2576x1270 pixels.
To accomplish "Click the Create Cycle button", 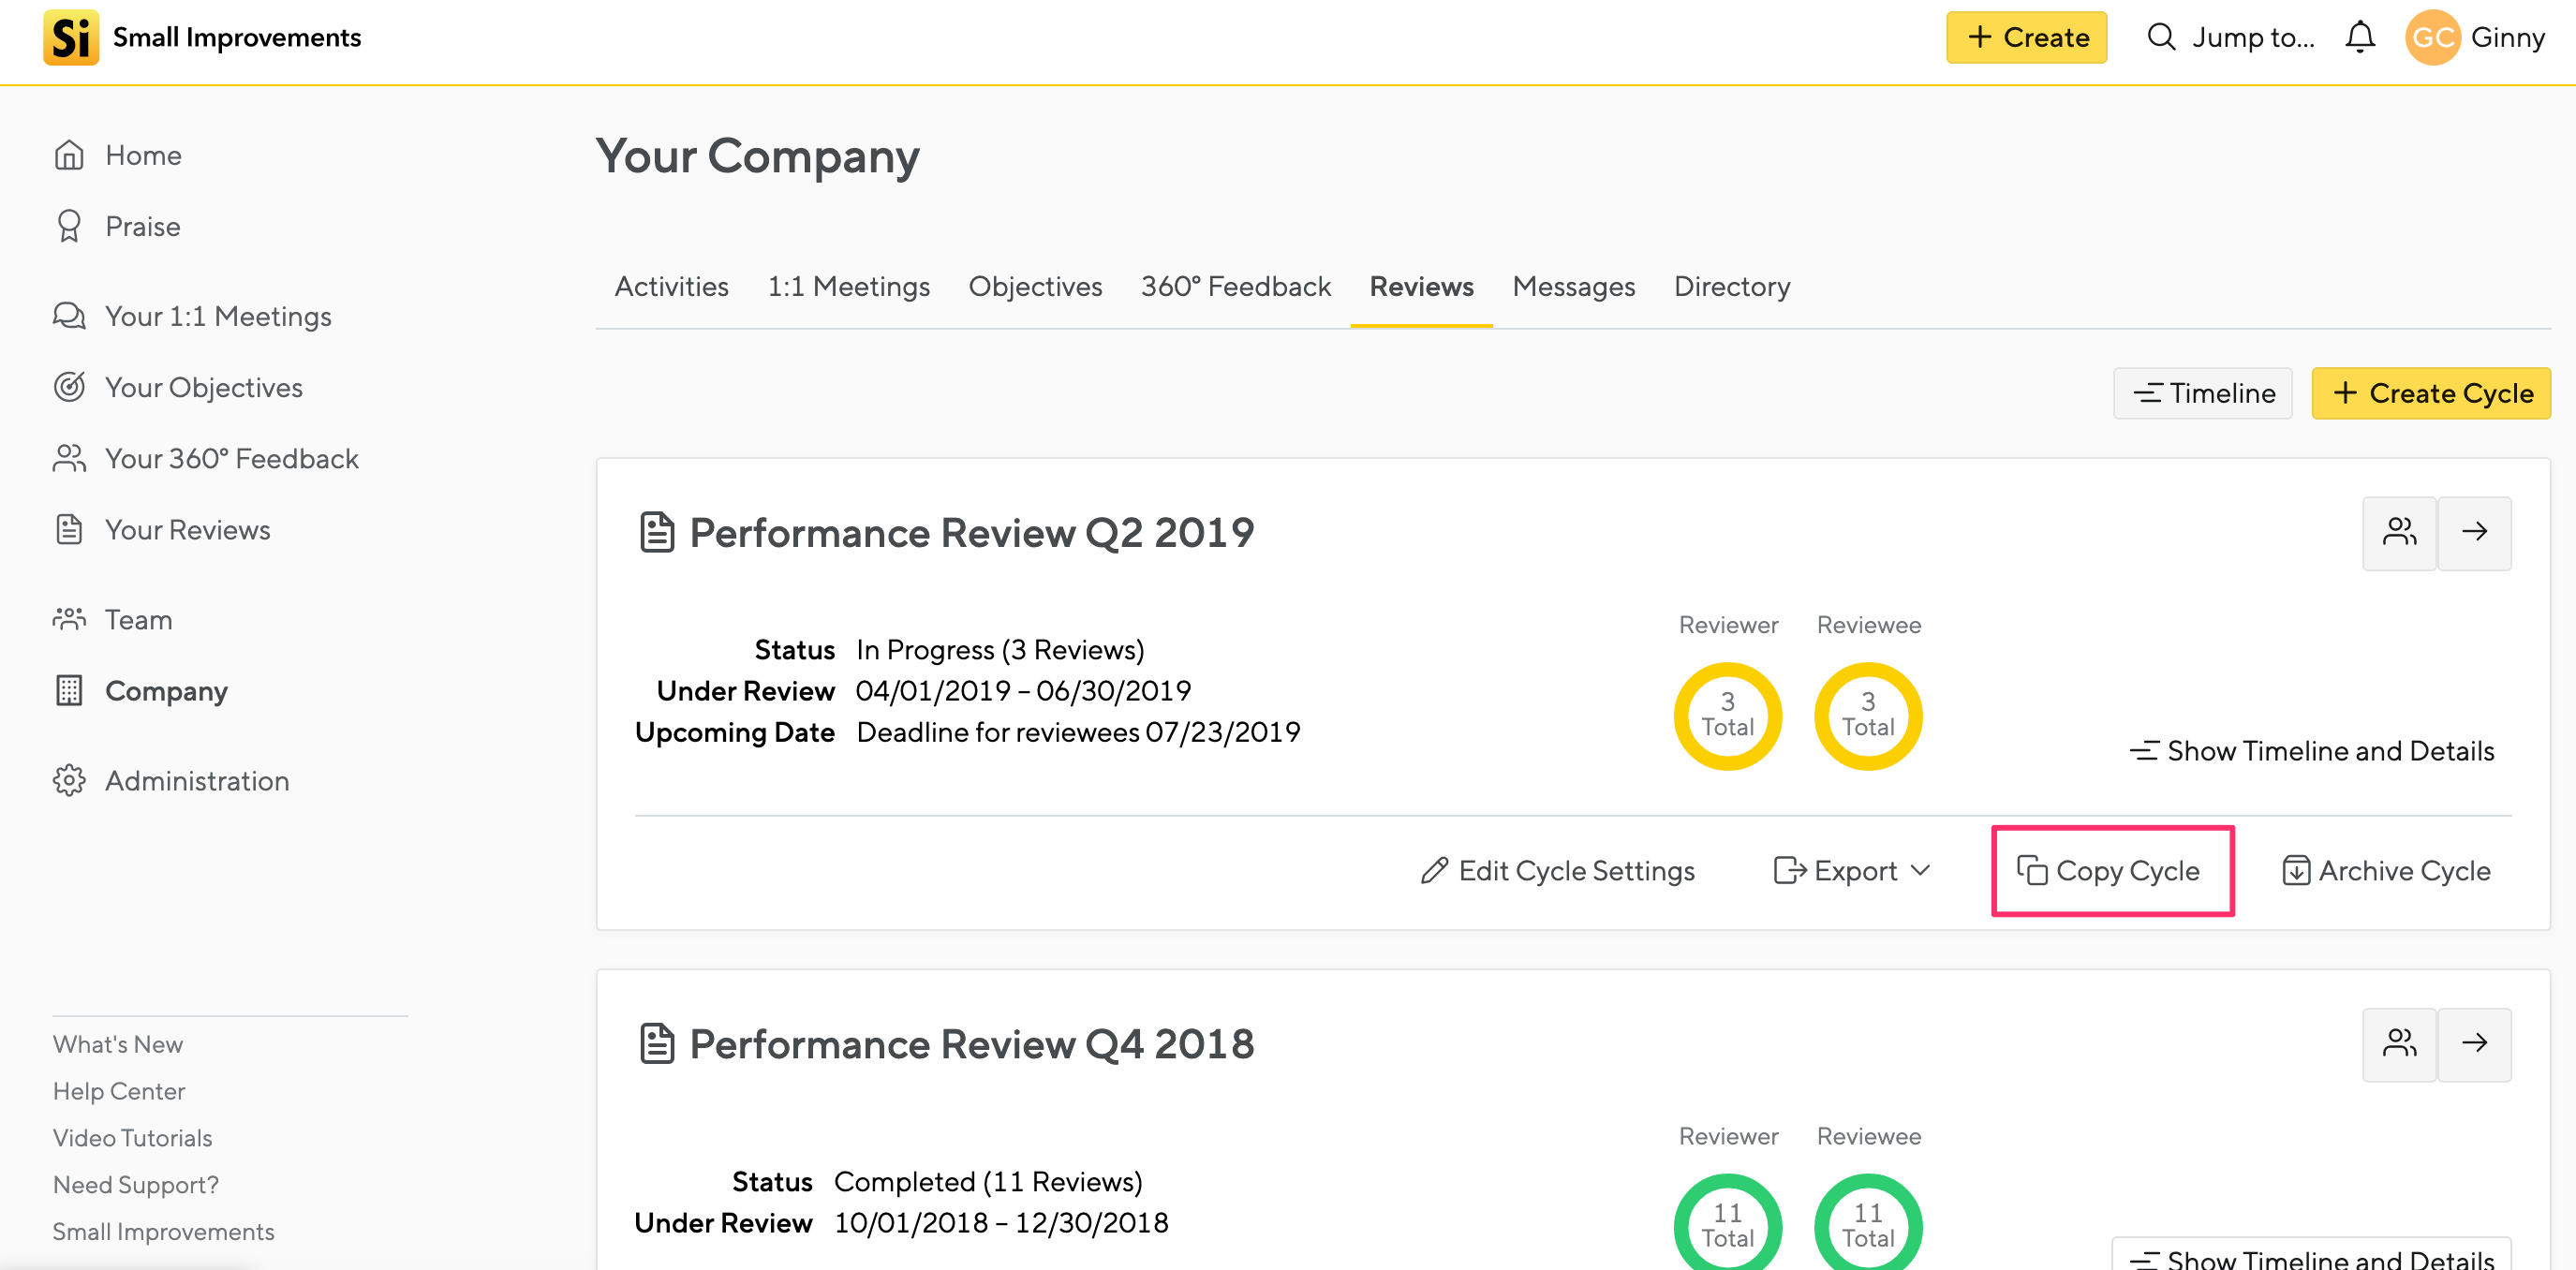I will coord(2430,393).
